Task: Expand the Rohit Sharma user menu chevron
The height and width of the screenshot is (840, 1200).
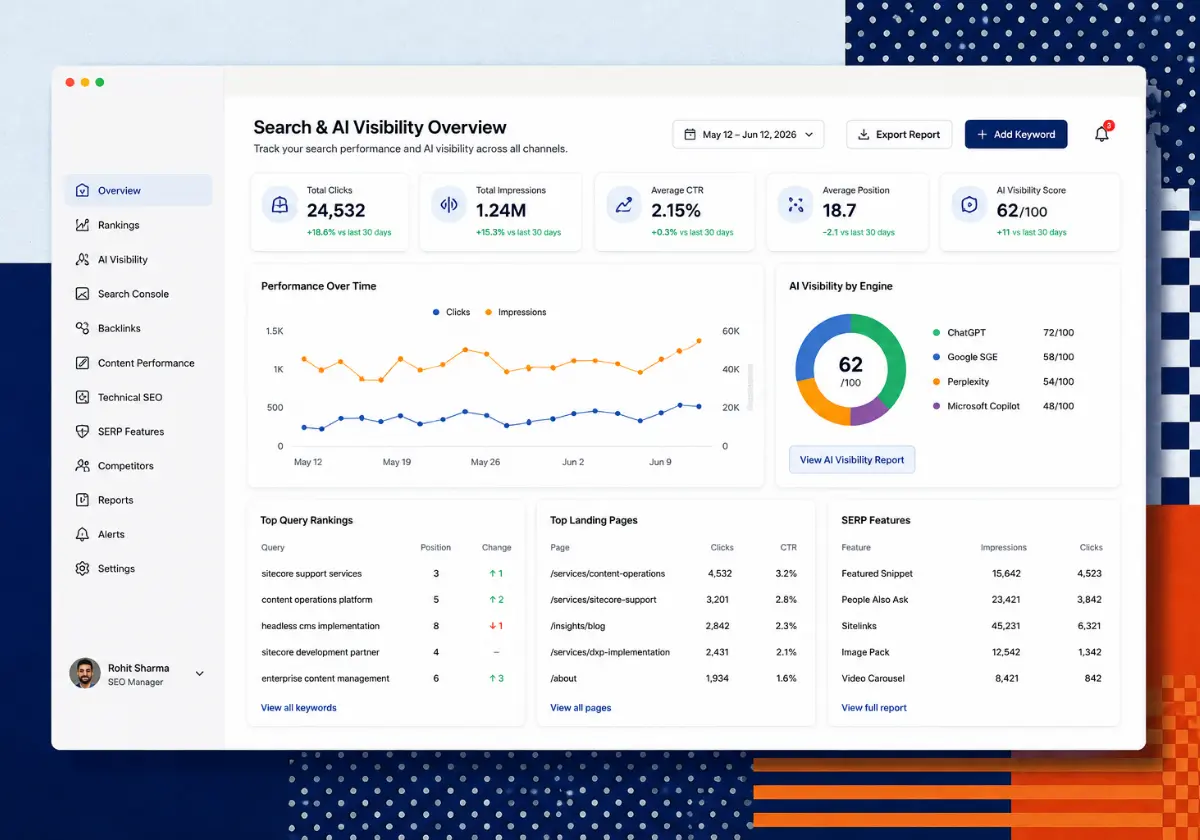Action: click(199, 674)
